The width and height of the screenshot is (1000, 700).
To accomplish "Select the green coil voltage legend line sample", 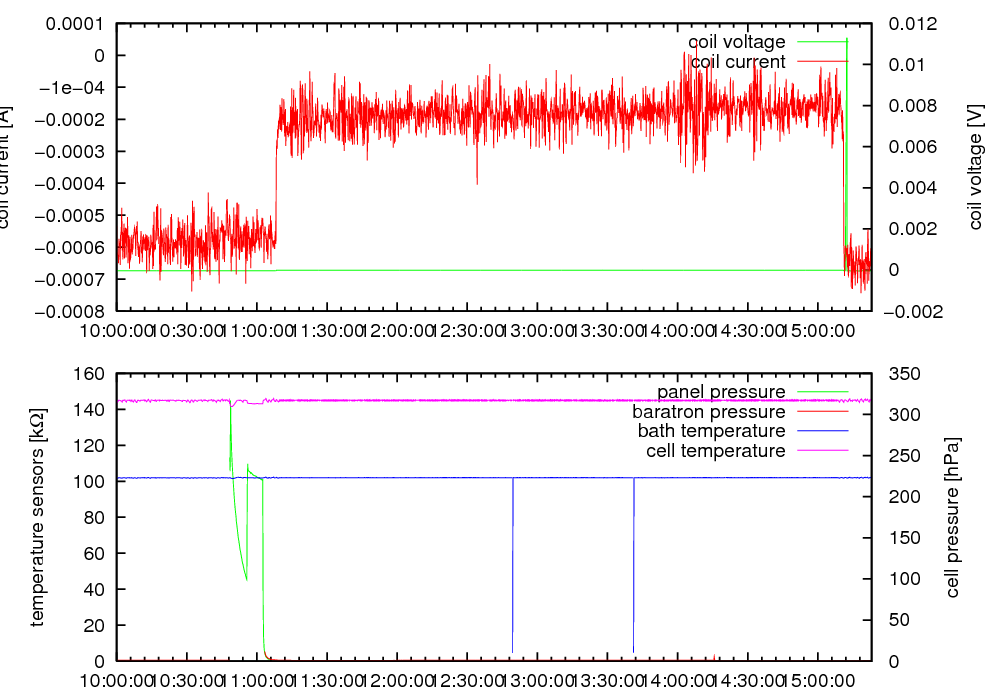I will (x=820, y=42).
